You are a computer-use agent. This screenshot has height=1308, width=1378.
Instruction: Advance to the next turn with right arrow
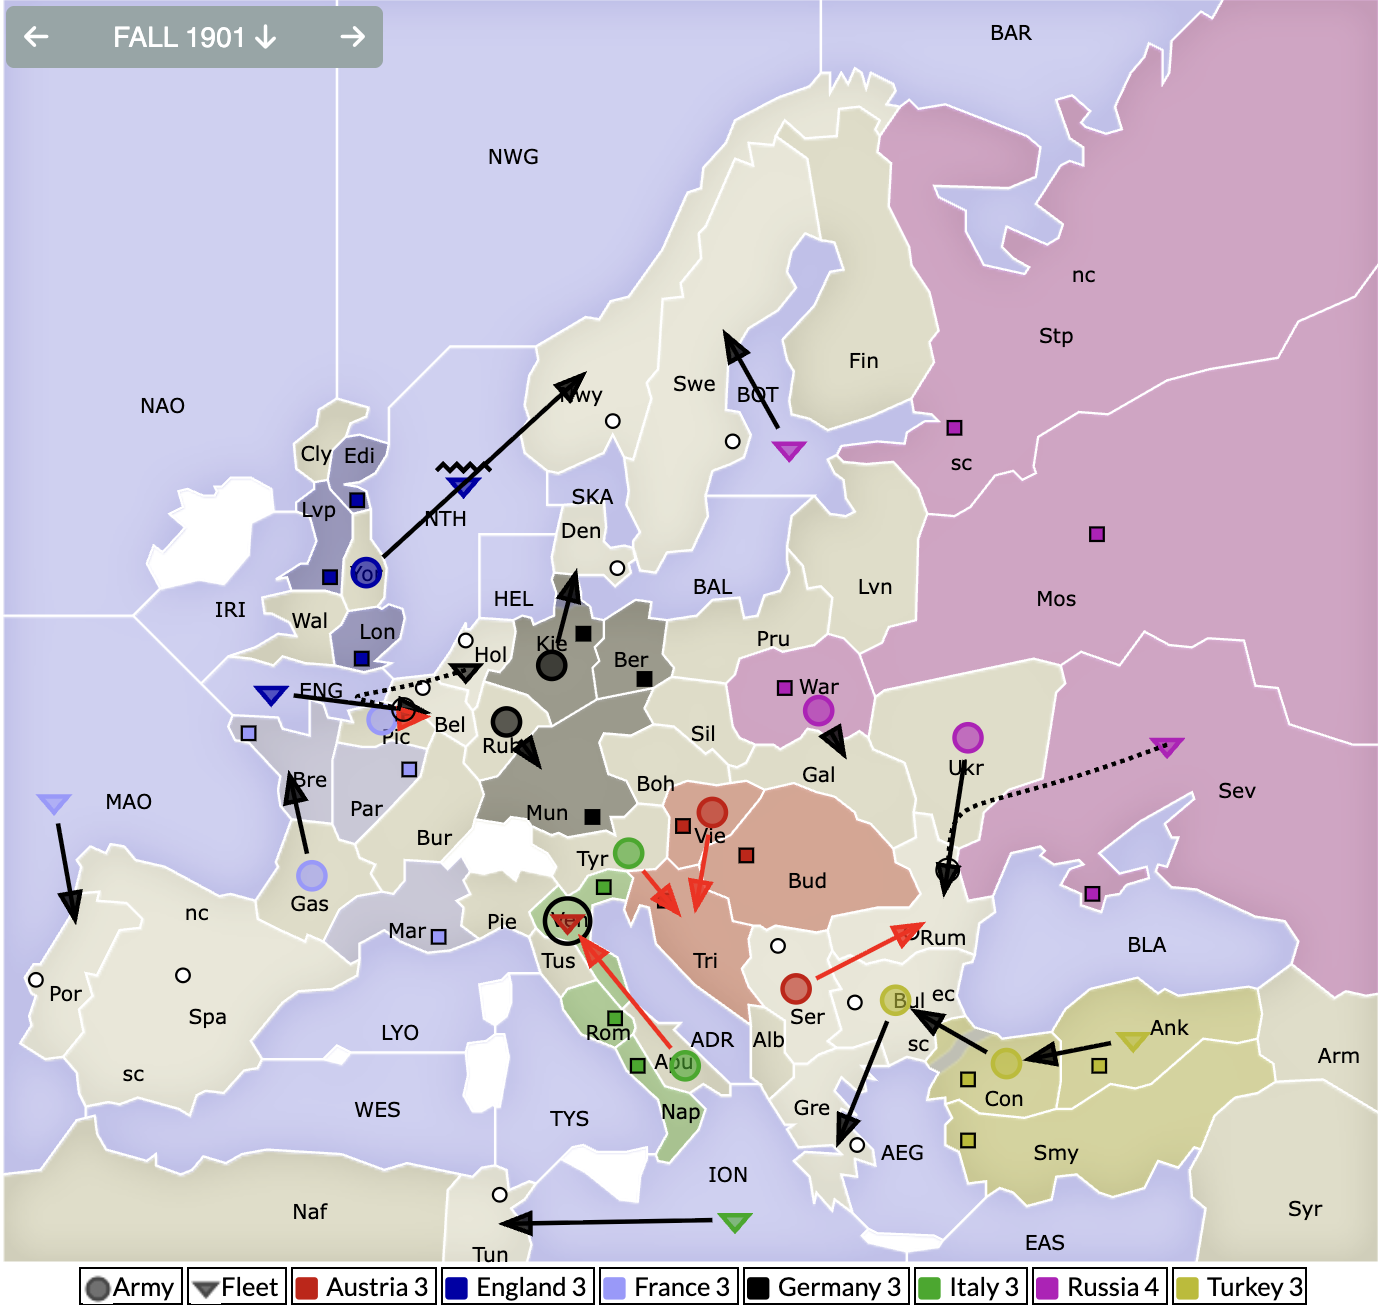point(352,37)
